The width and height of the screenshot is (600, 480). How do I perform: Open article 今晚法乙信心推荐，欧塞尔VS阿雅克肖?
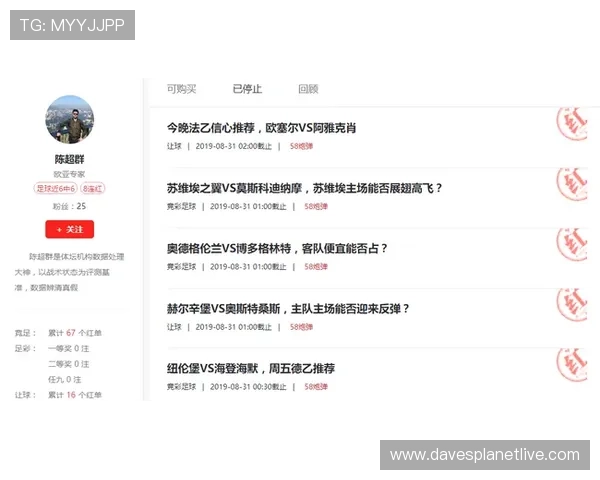tap(261, 128)
